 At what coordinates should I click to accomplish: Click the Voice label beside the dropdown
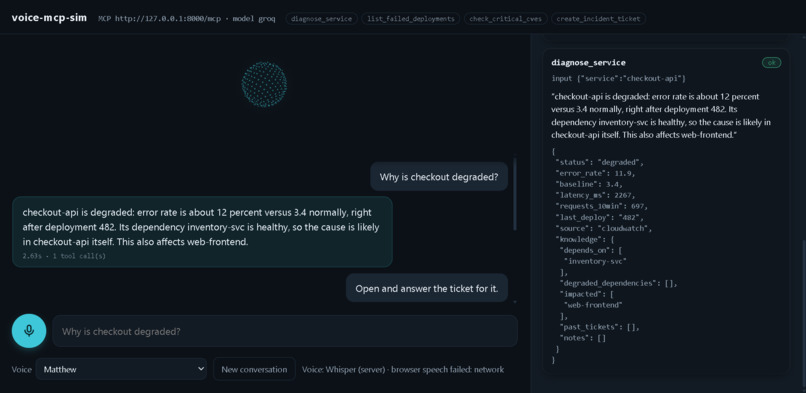pos(22,369)
